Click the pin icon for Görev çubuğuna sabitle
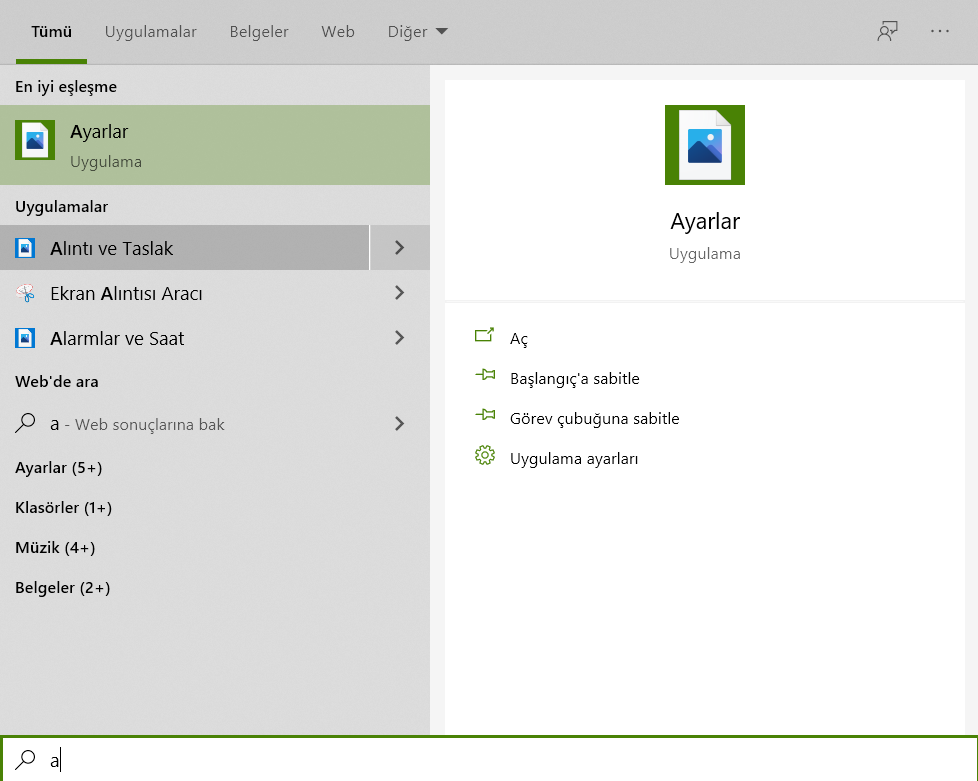978x781 pixels. coord(485,415)
